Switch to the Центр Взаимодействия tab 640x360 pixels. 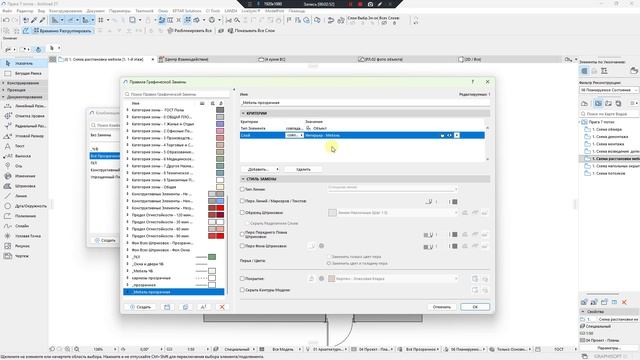point(206,59)
